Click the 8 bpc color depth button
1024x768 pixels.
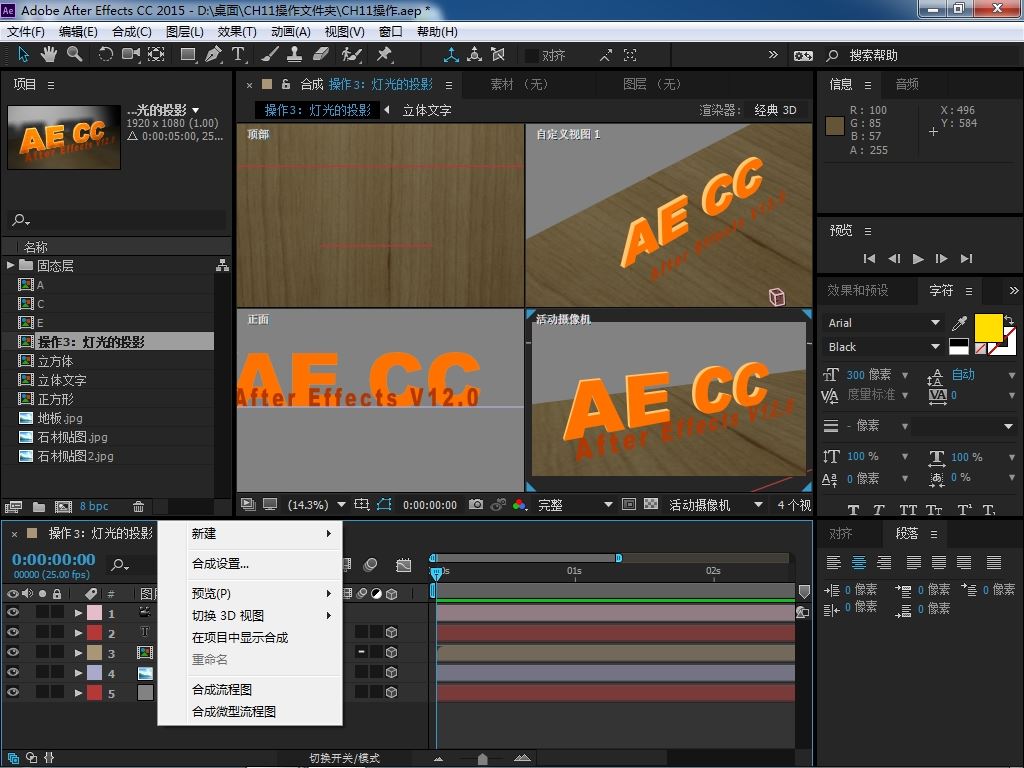pyautogui.click(x=94, y=506)
